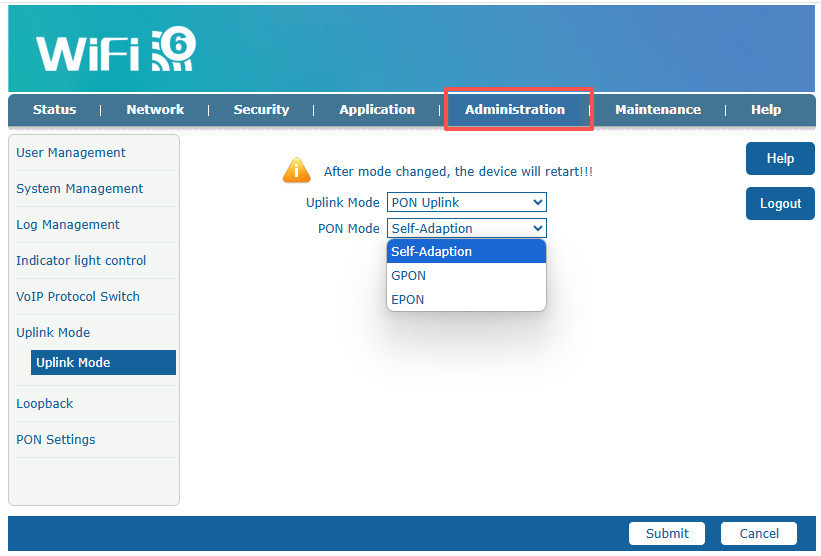Open Indicator light control settings
The height and width of the screenshot is (556, 821).
81,261
